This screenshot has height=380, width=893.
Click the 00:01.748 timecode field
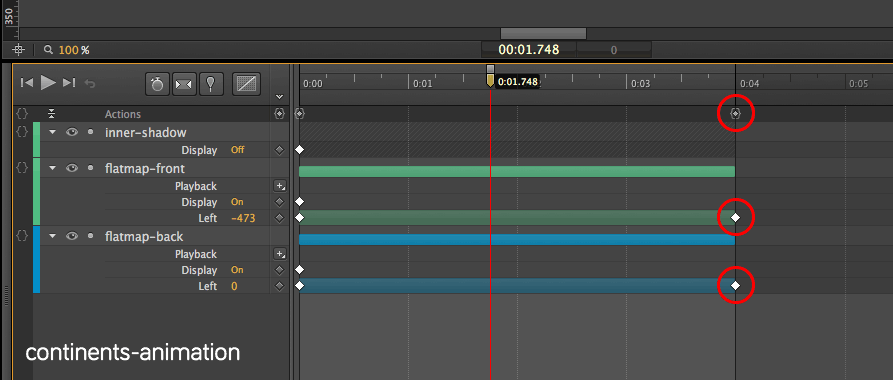(529, 50)
